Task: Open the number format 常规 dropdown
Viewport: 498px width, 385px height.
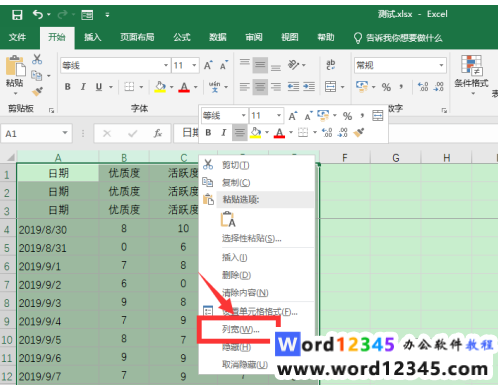Action: [x=441, y=65]
